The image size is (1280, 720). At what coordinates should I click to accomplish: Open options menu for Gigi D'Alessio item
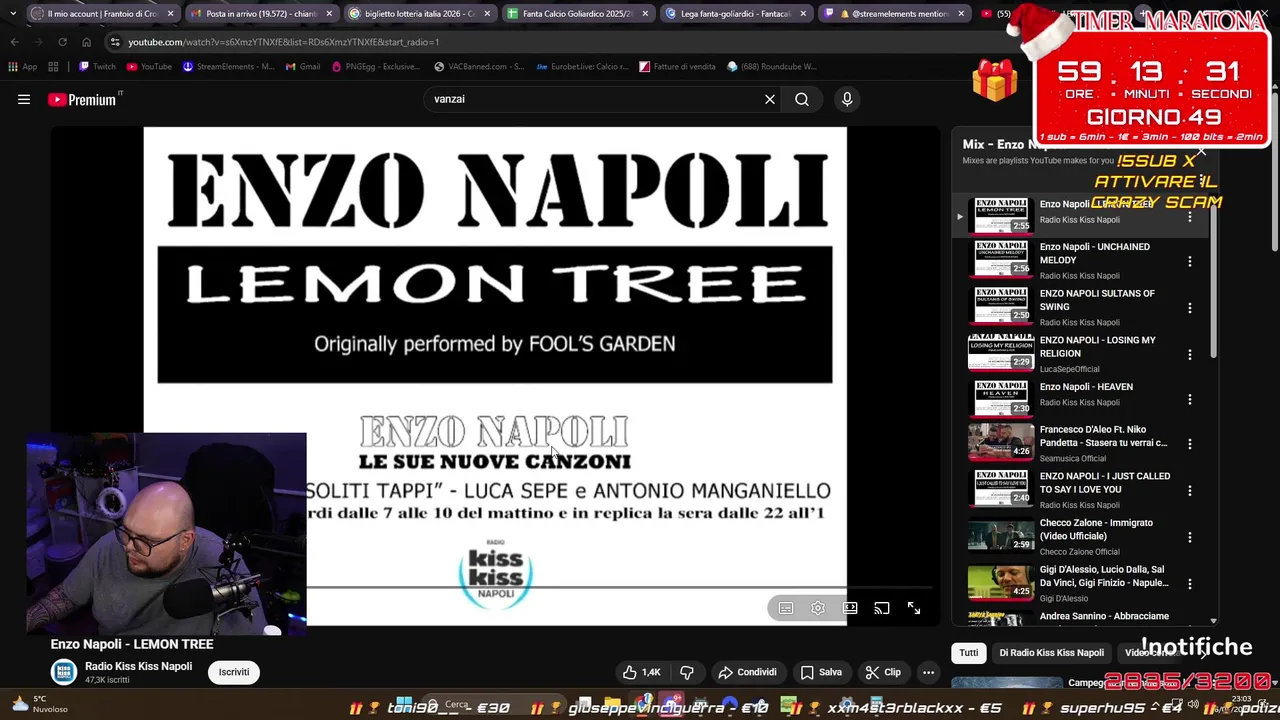1190,584
